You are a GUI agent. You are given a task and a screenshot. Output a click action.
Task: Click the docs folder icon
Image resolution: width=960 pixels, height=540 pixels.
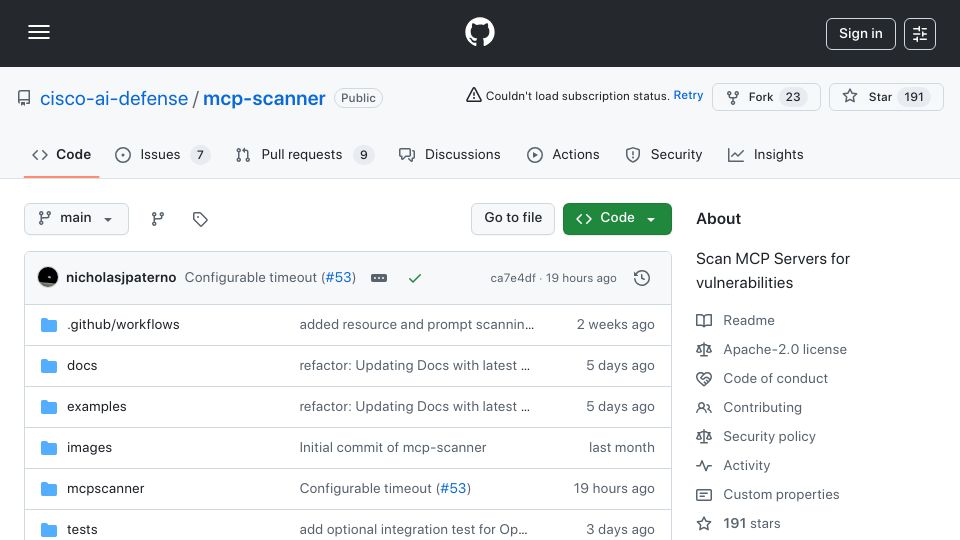(x=49, y=366)
